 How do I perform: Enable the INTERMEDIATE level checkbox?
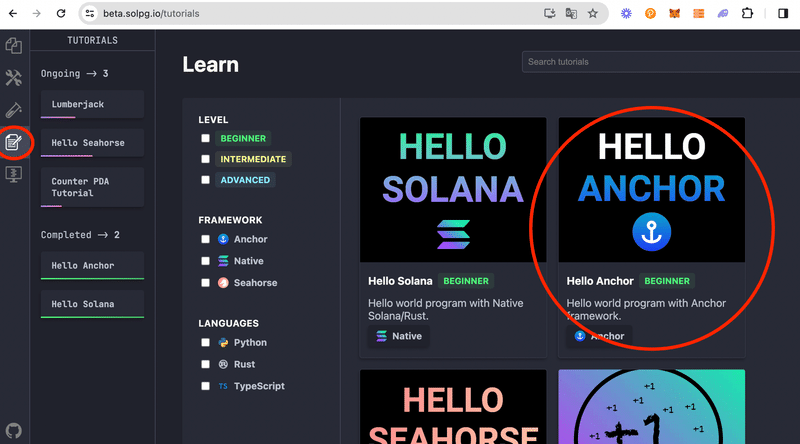coord(205,159)
